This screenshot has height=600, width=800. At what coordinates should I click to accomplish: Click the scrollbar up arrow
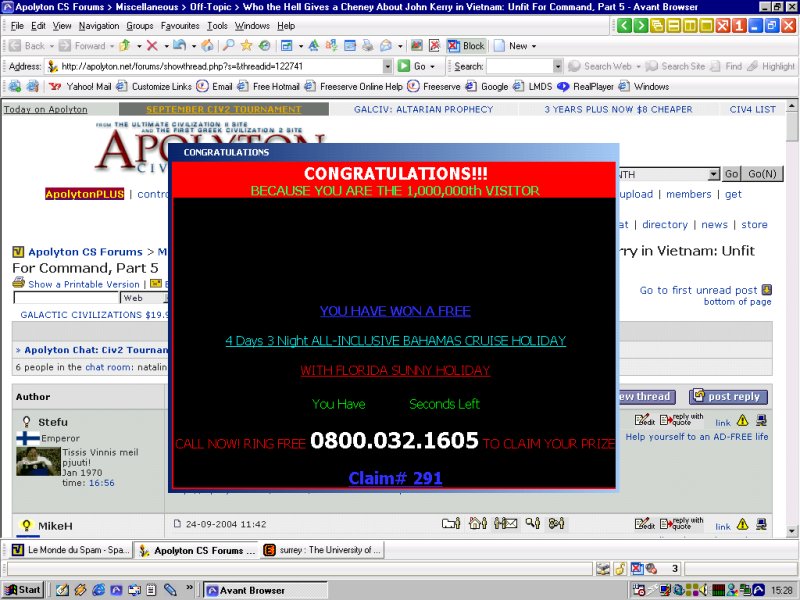click(792, 106)
